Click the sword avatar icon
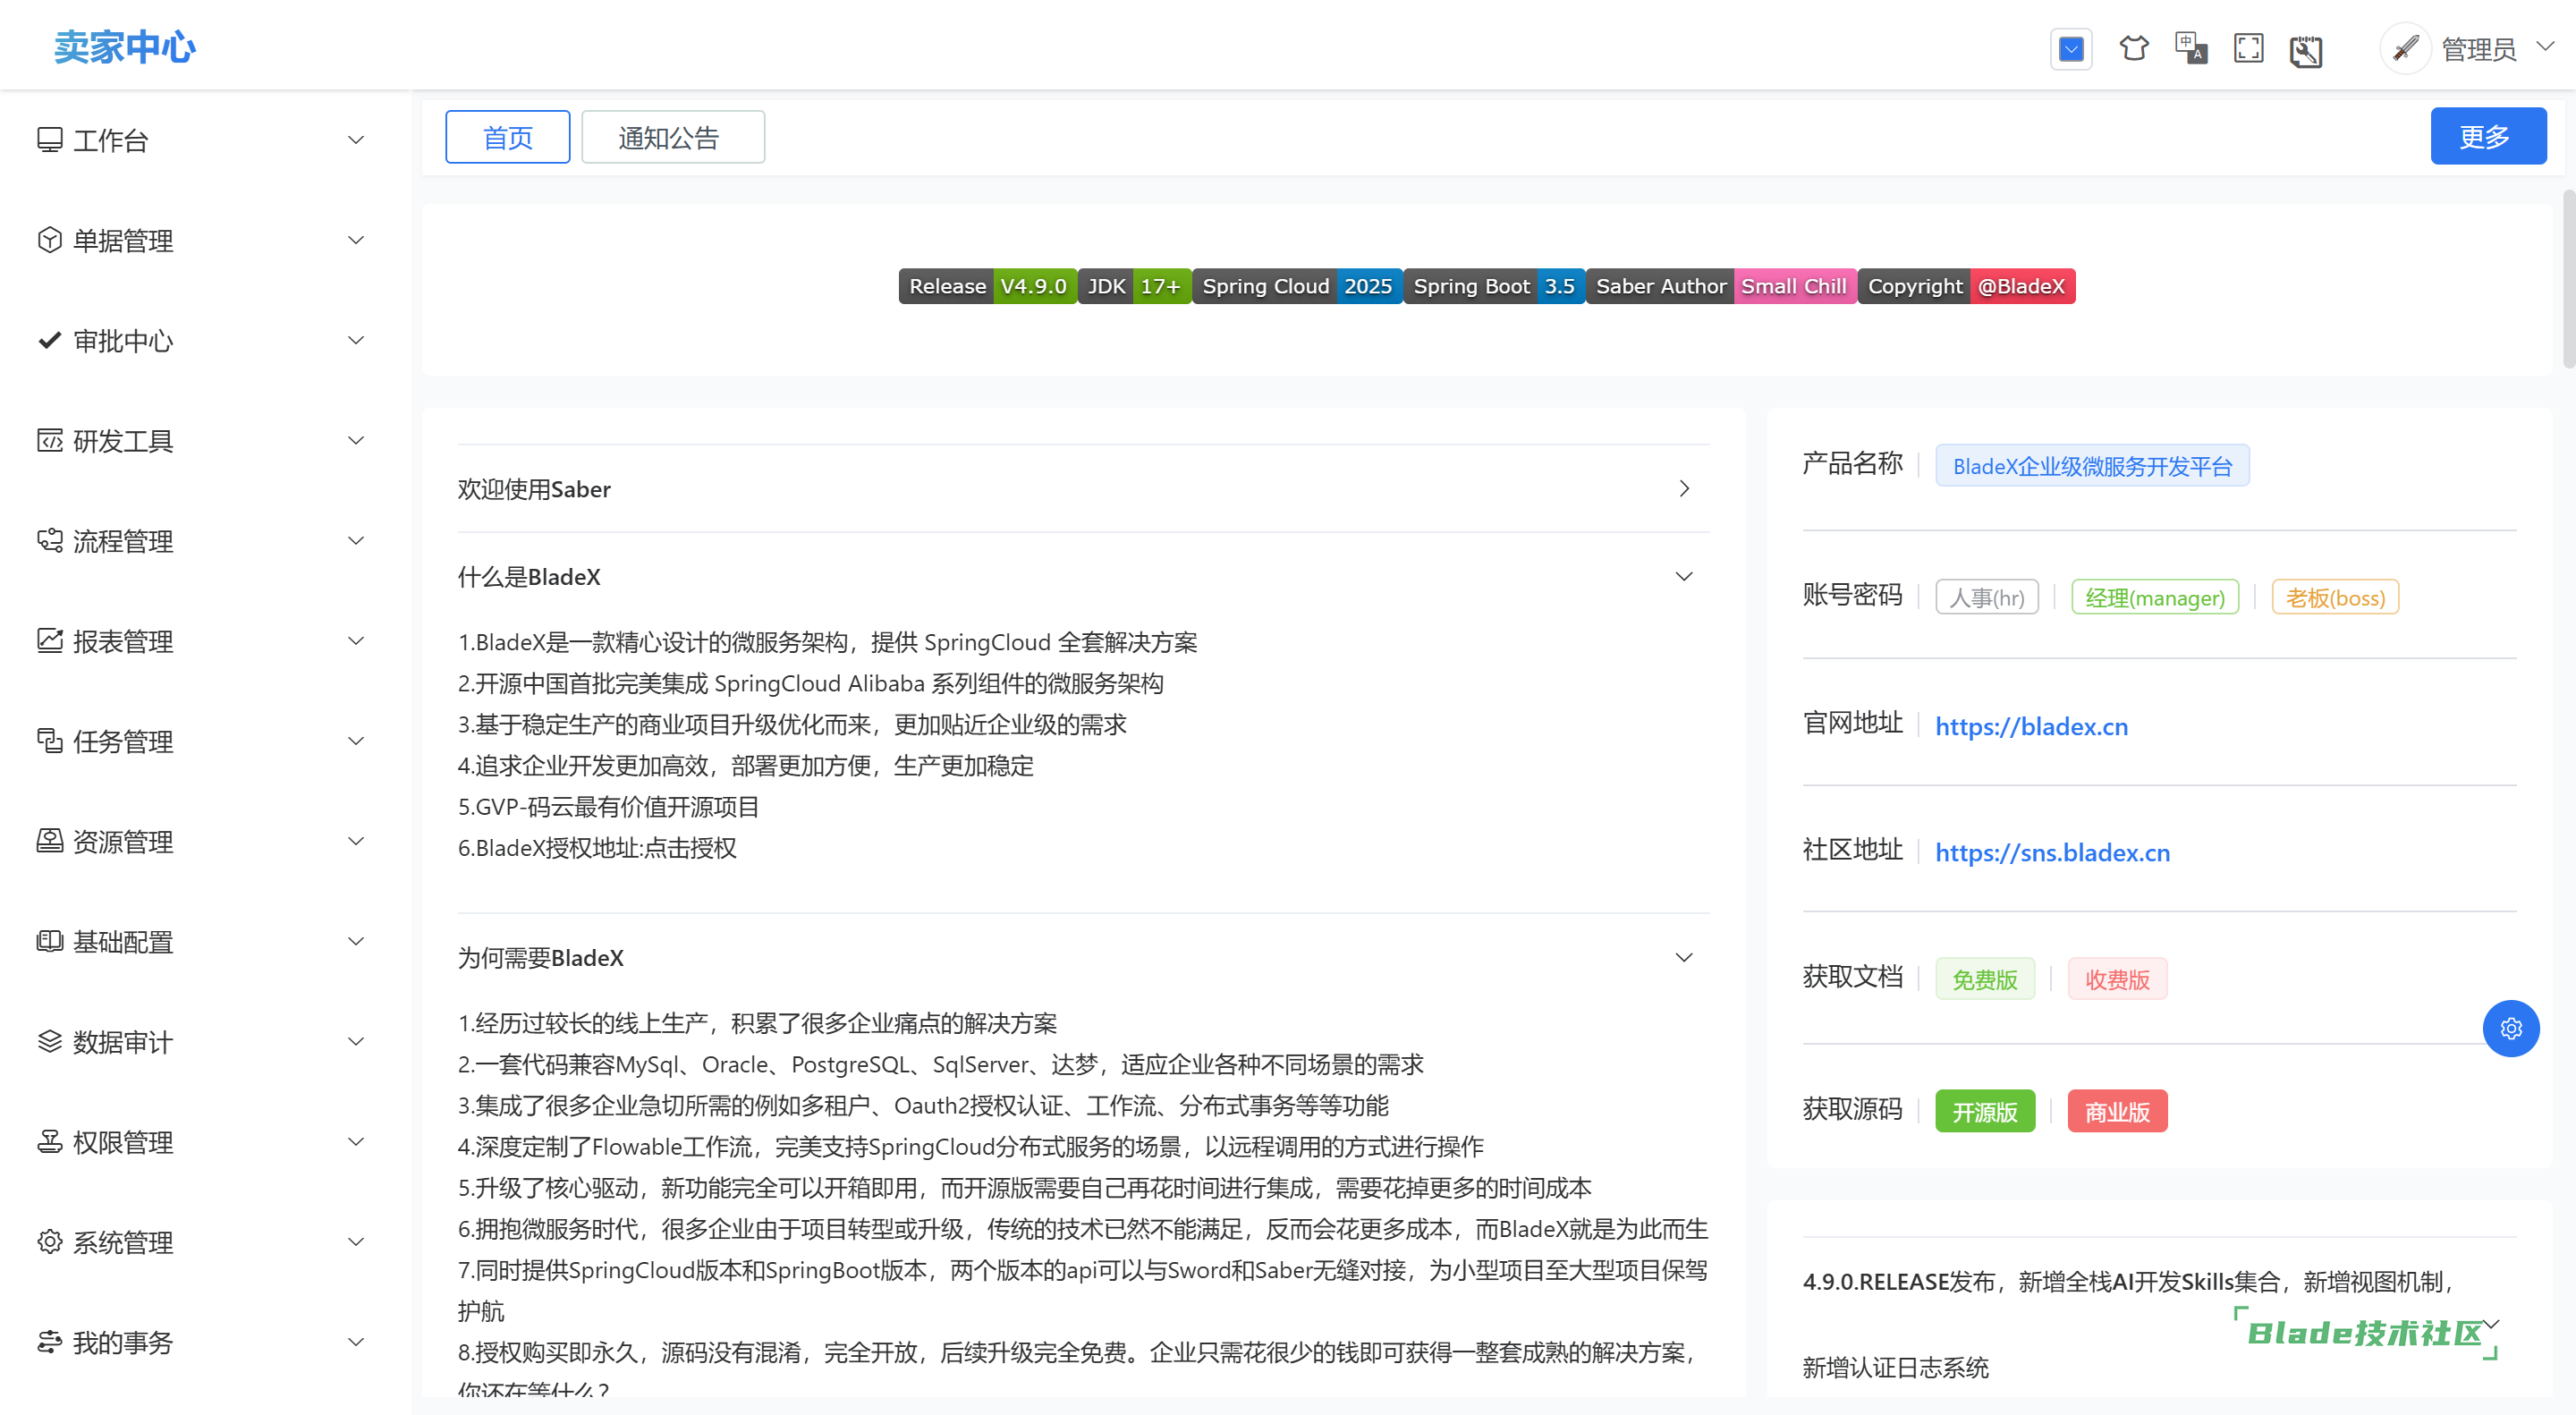Image resolution: width=2576 pixels, height=1415 pixels. [2405, 48]
